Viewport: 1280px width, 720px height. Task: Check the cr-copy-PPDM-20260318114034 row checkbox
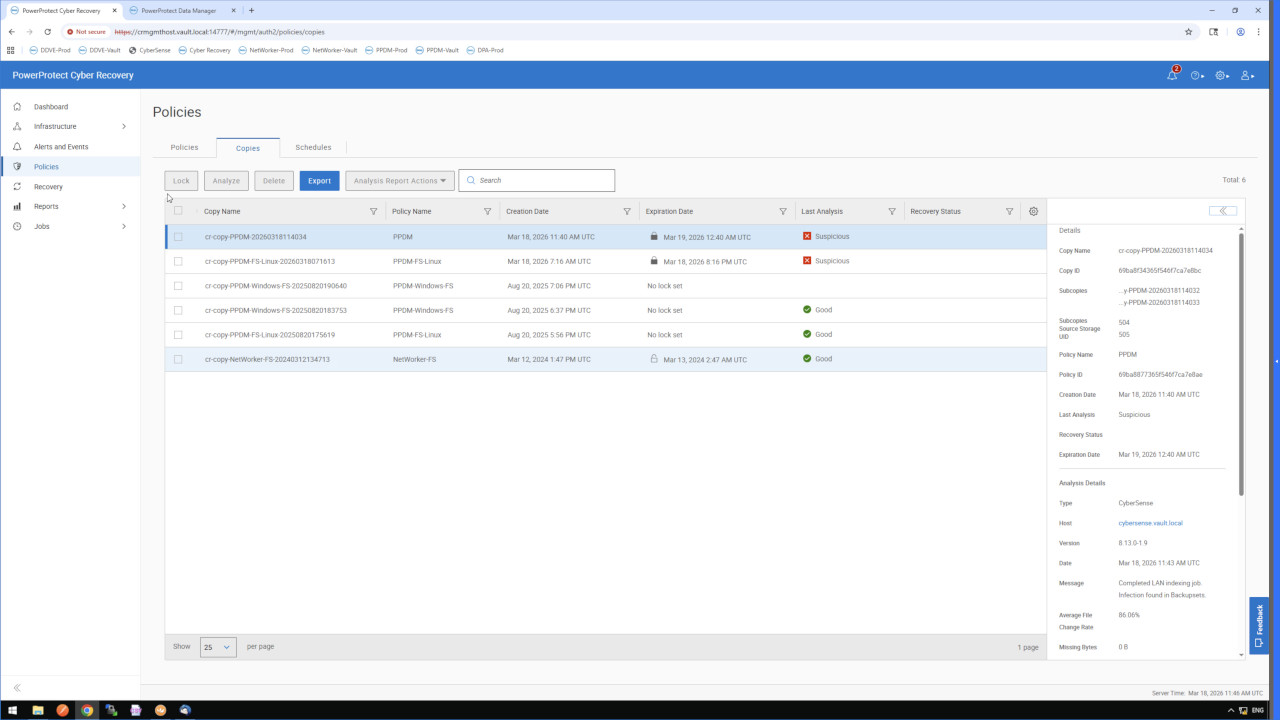click(x=178, y=237)
